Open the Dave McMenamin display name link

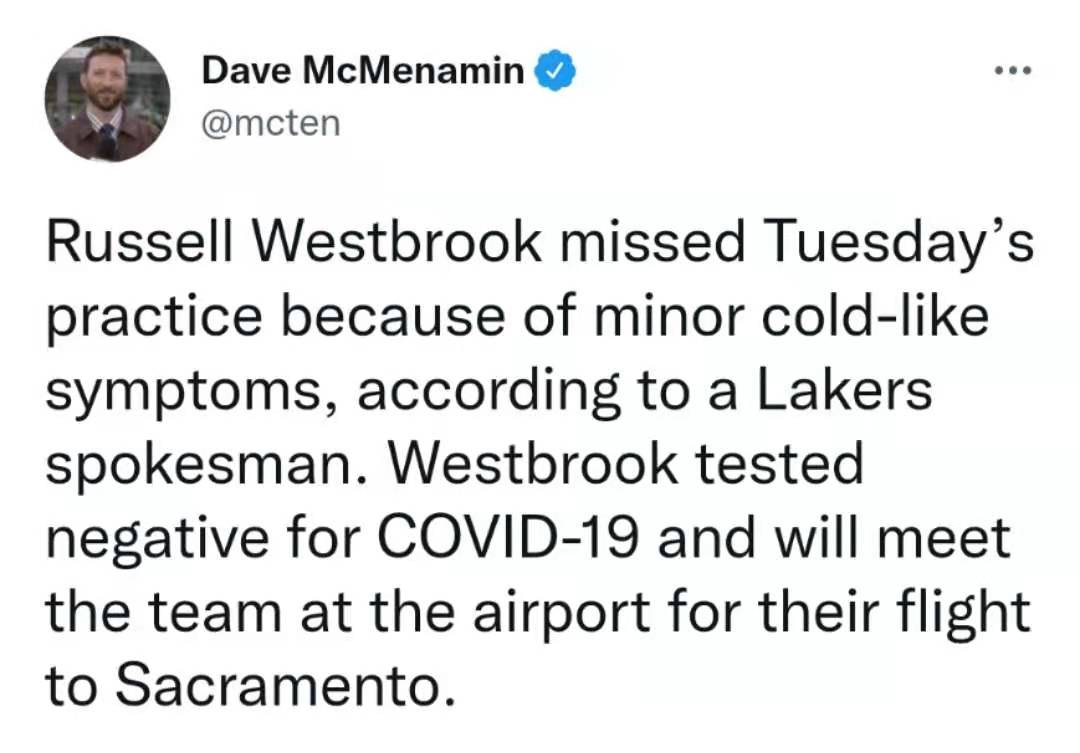(363, 70)
